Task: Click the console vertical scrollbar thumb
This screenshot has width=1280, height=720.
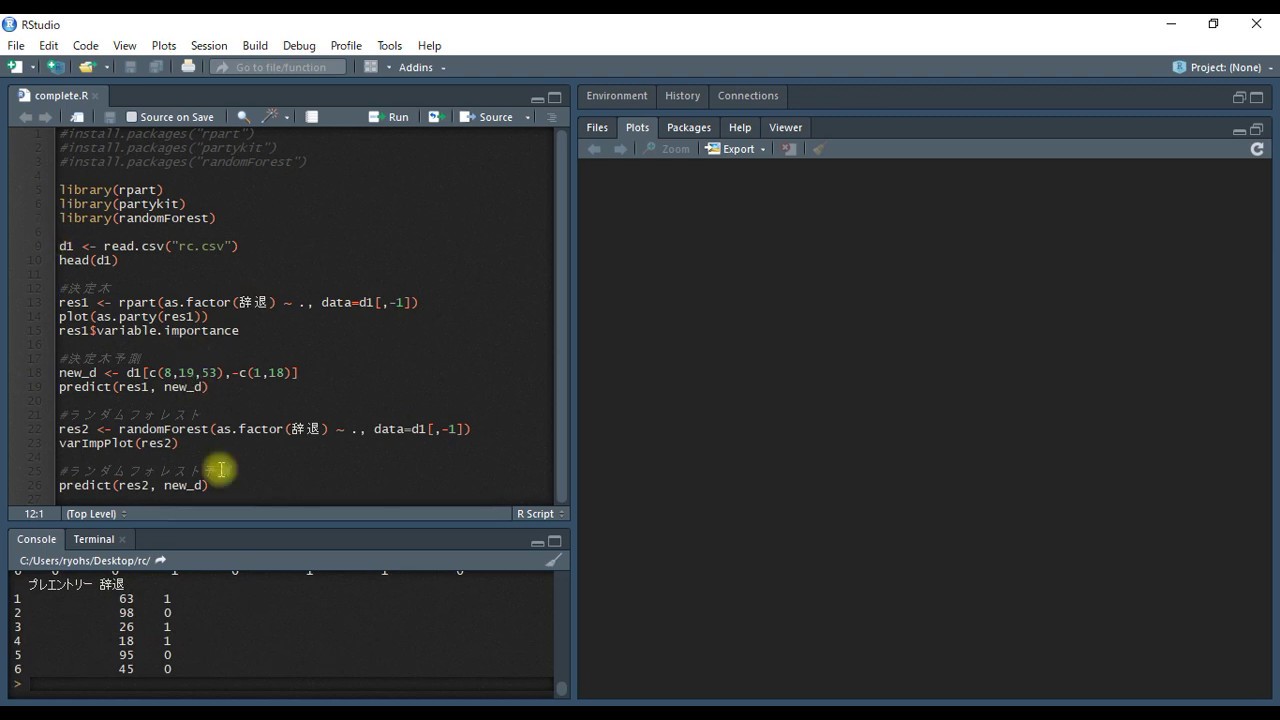Action: pyautogui.click(x=561, y=688)
